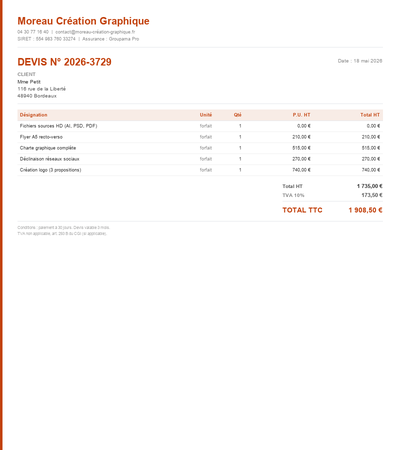400x450 pixels.
Task: Click the TVA 10% label
Action: 293,195
